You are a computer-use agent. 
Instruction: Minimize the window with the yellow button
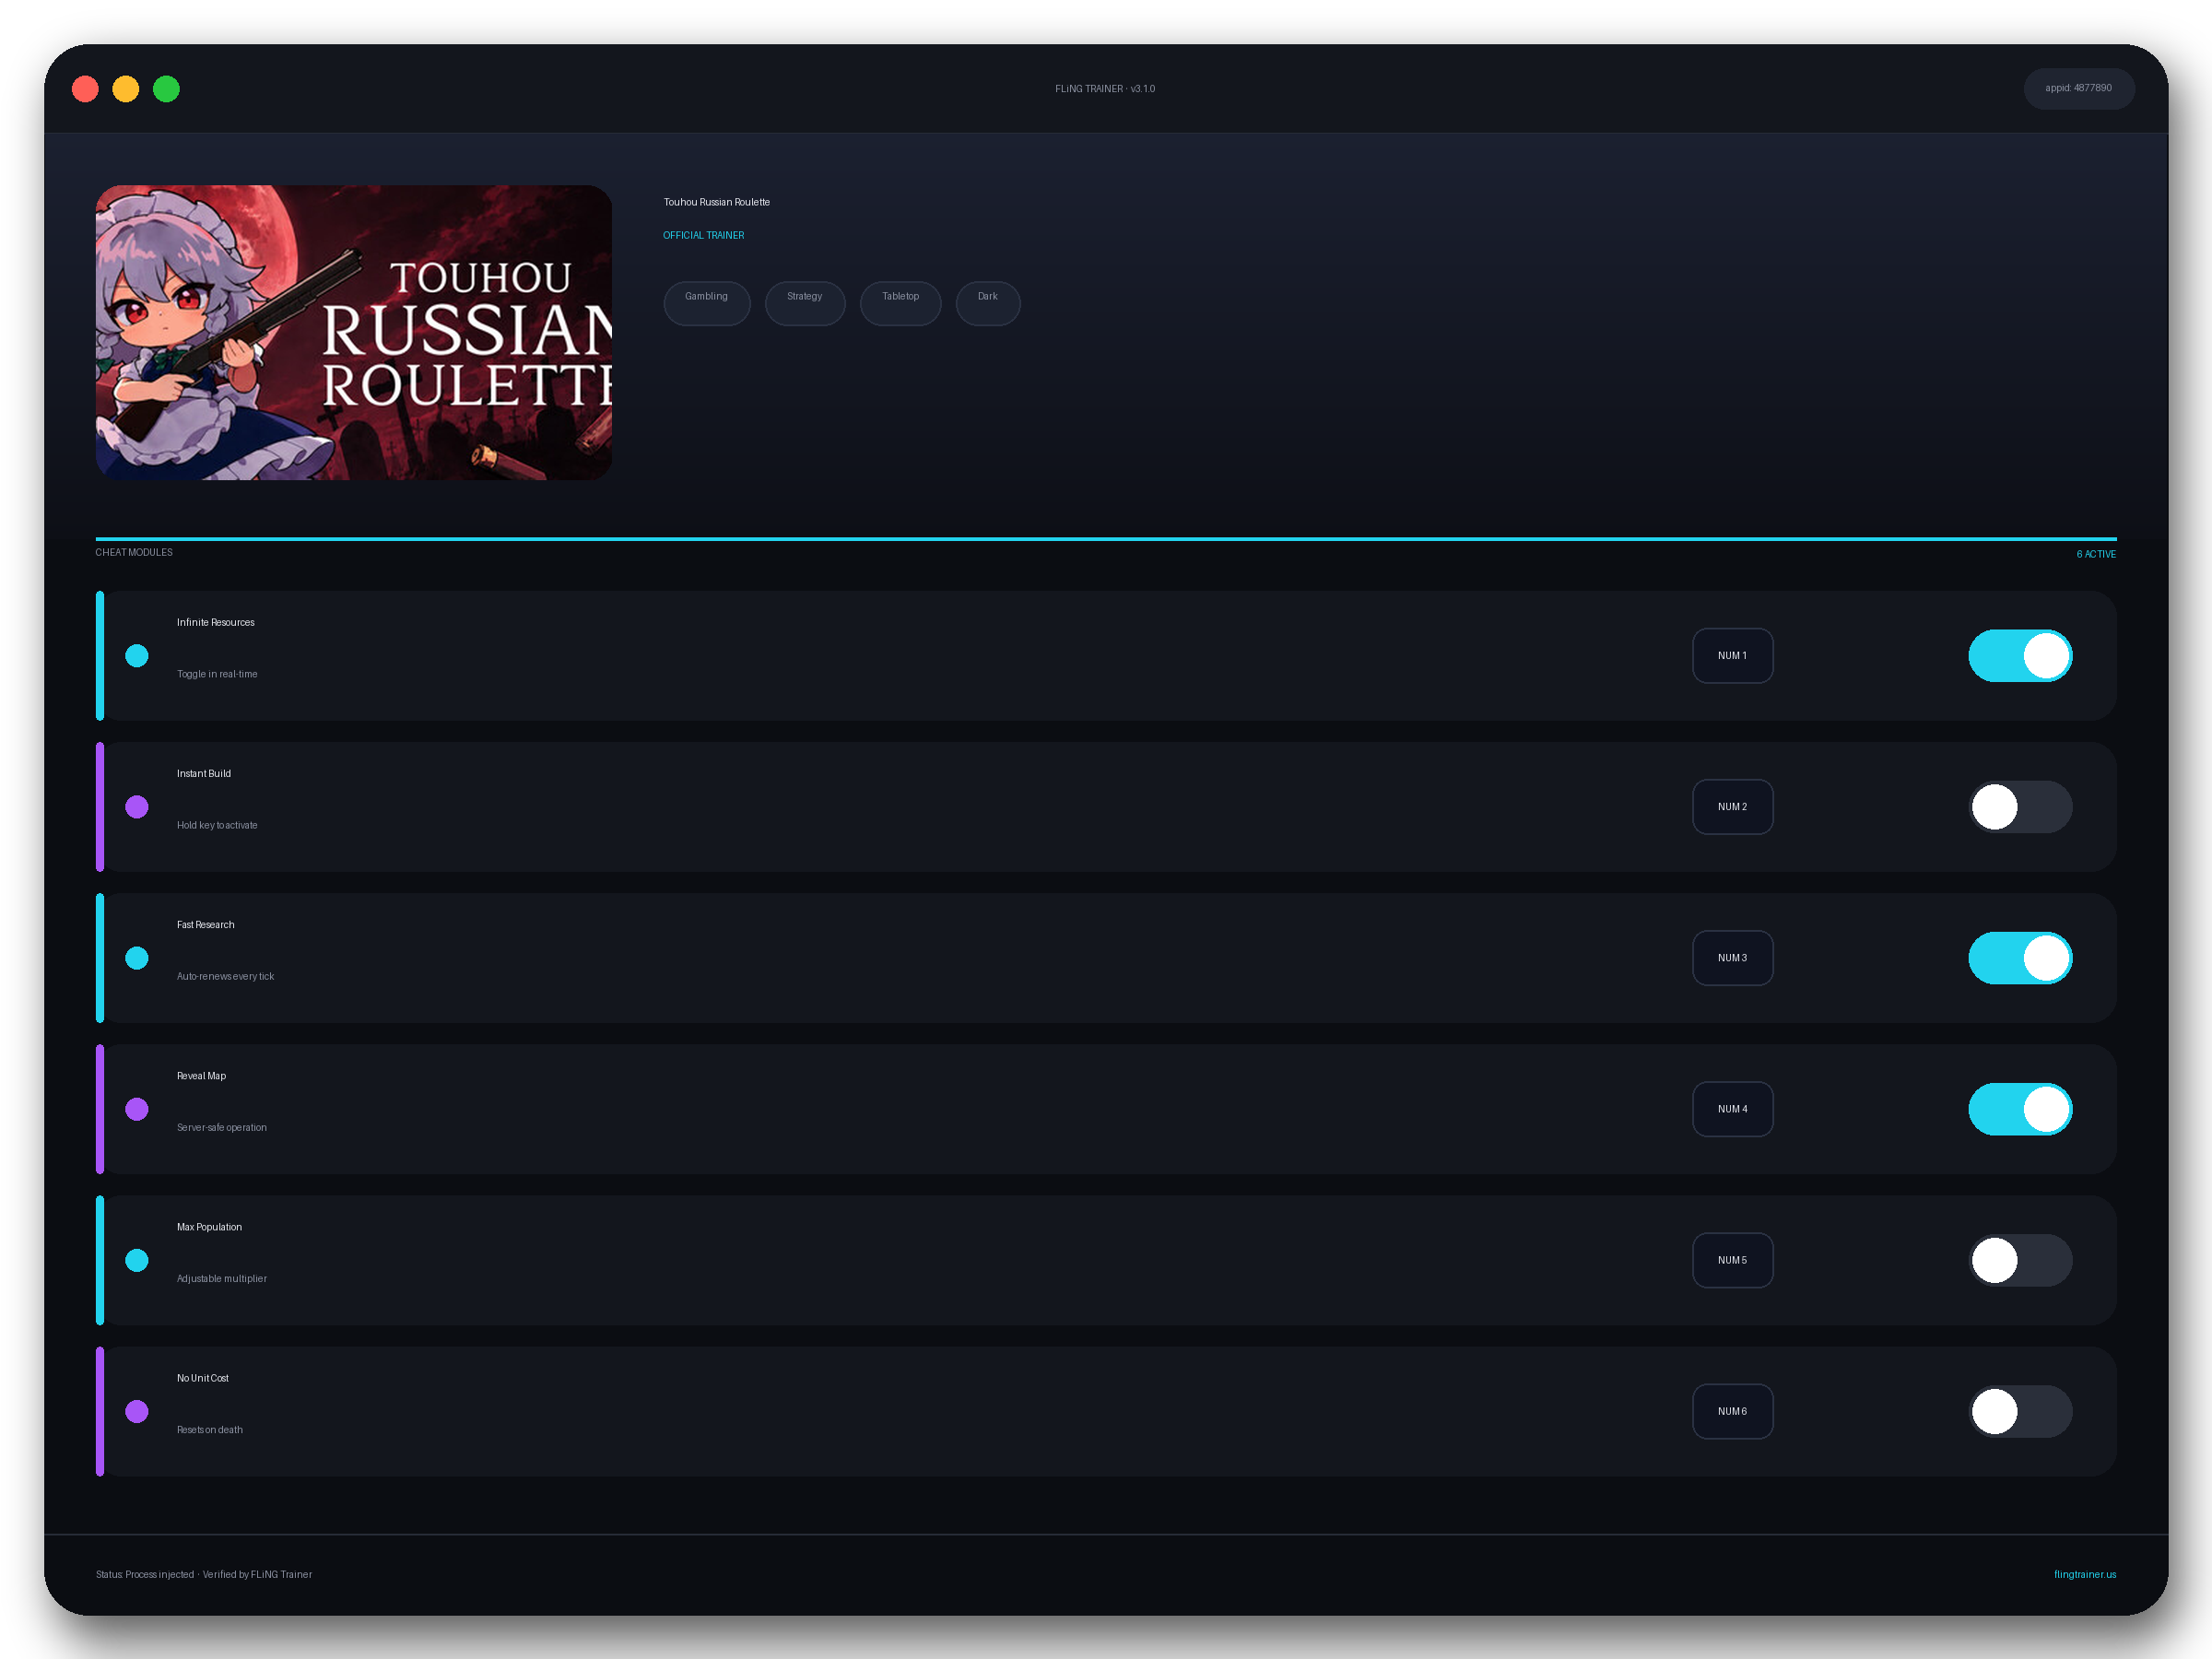click(x=125, y=89)
